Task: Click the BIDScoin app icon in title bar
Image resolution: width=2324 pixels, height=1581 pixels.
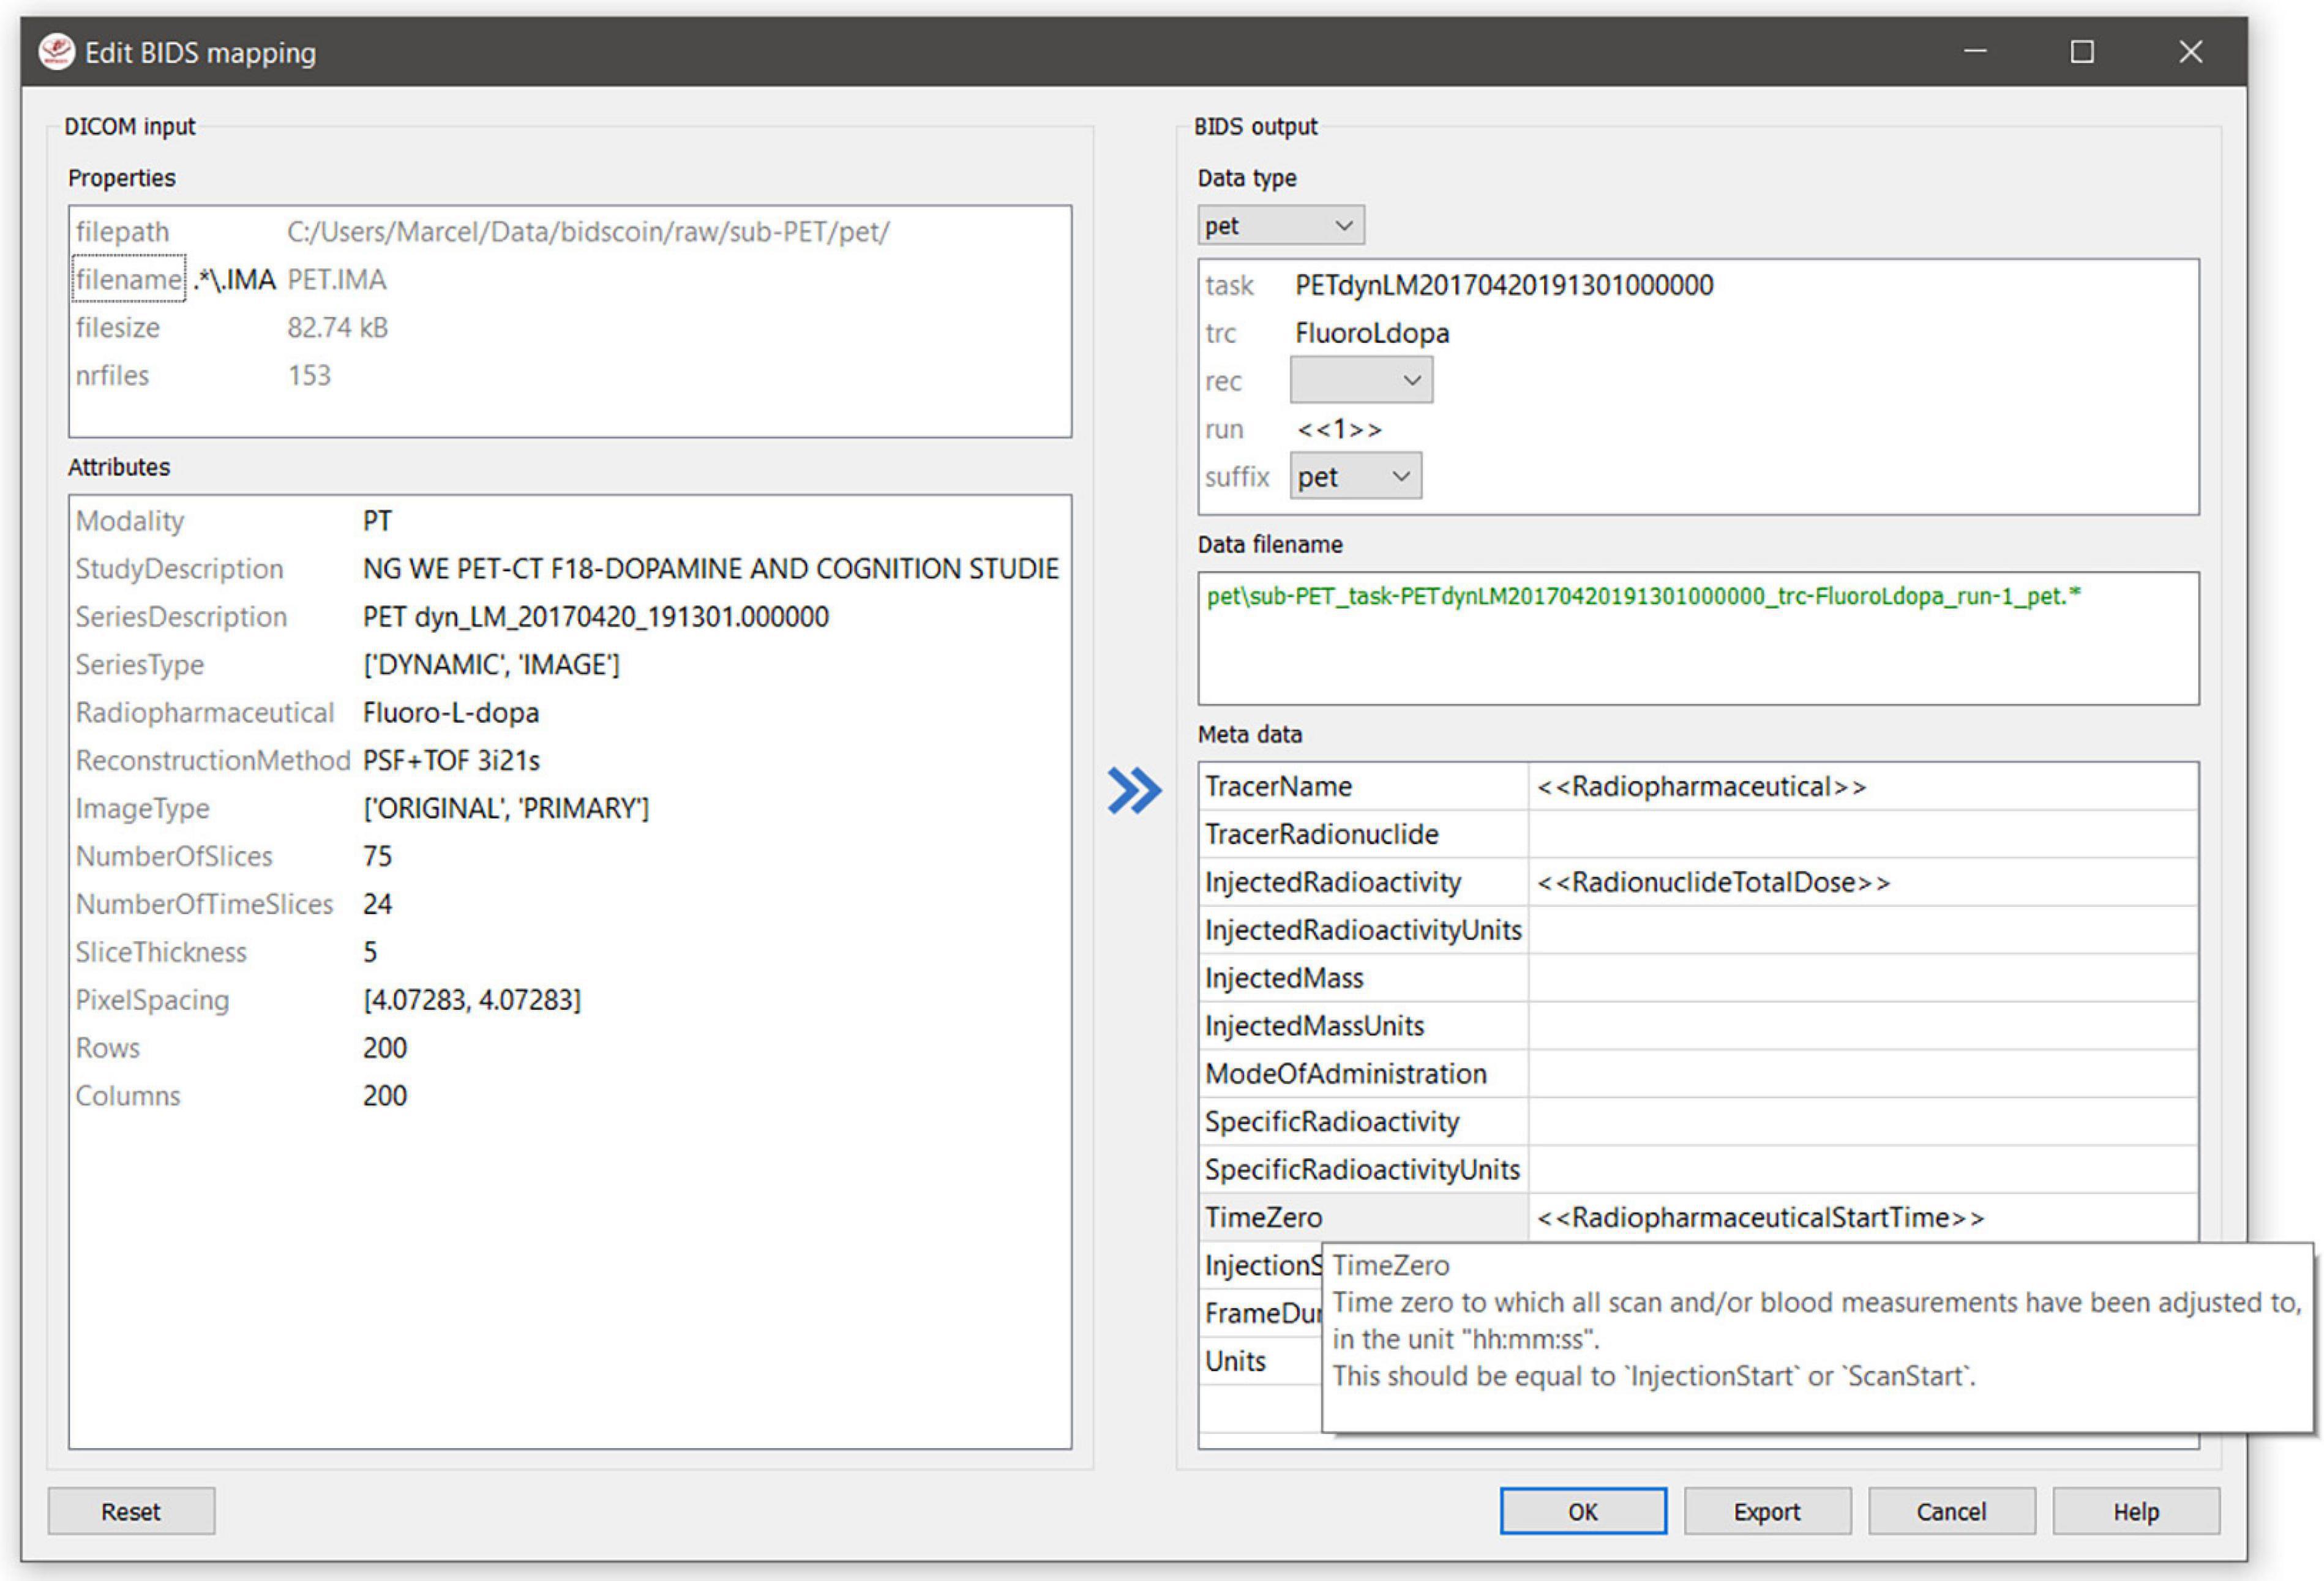Action: click(x=56, y=51)
